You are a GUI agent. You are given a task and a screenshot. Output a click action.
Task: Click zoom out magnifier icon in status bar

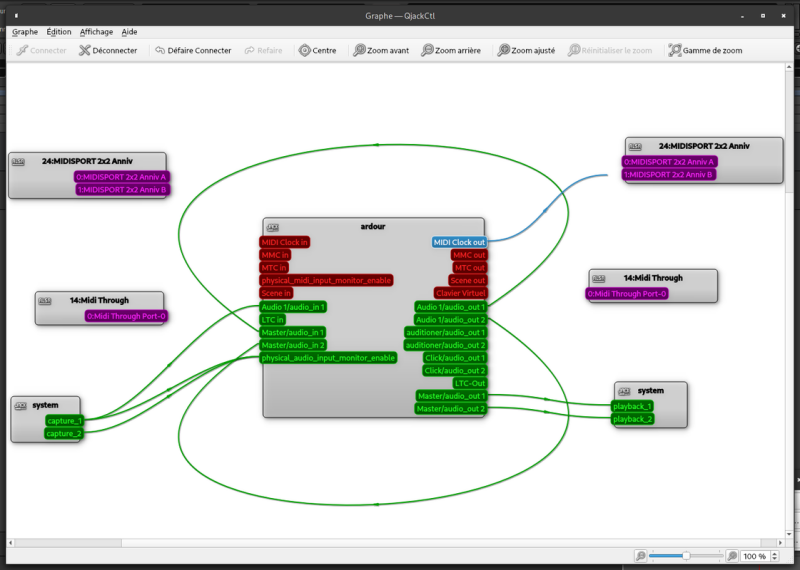coord(640,556)
